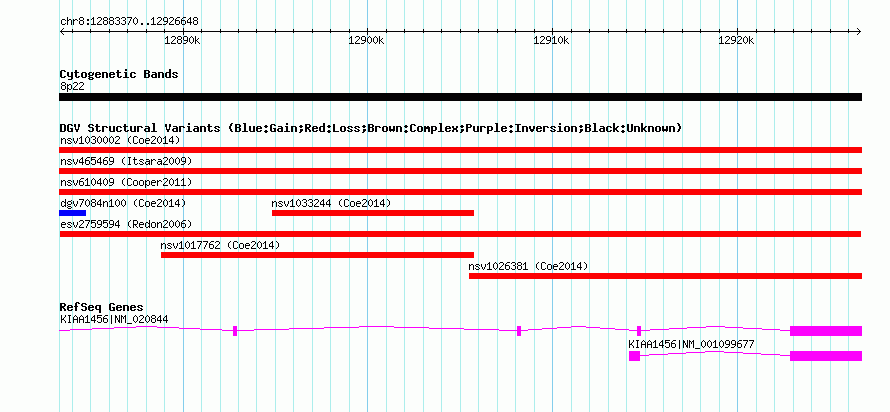Click label nsv1026381 (Coe2014)
This screenshot has height=412, width=890.
528,266
